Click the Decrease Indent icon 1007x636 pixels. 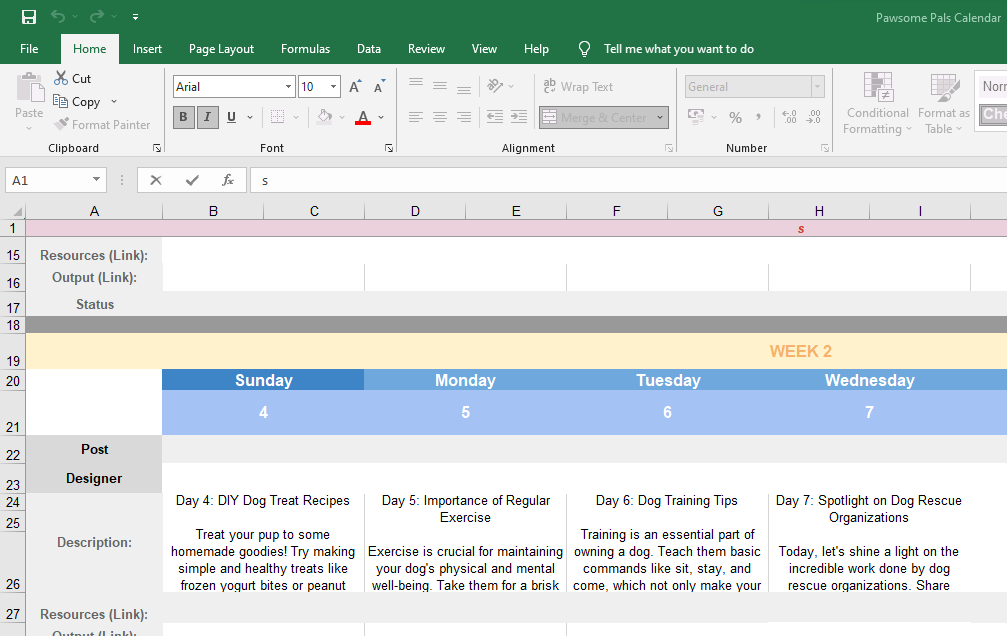pos(495,117)
